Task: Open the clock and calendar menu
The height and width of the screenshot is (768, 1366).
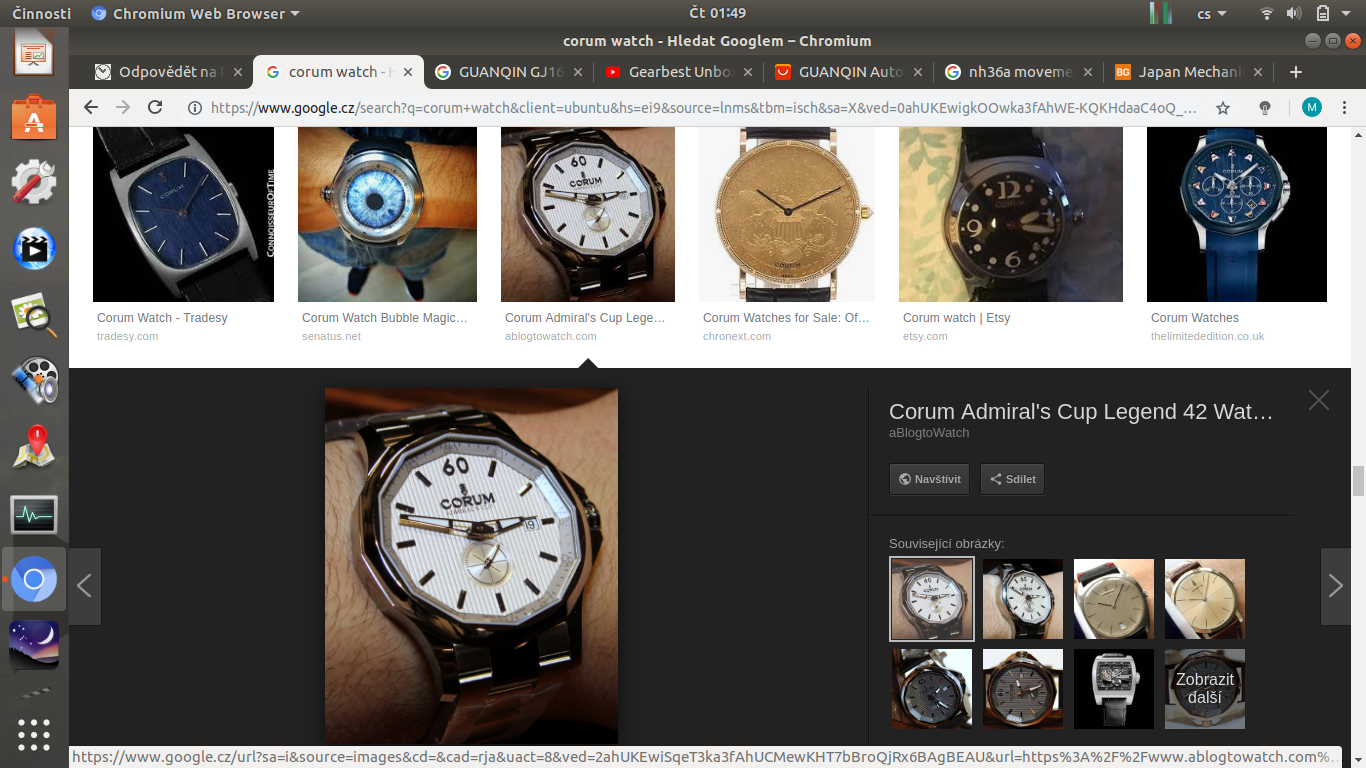Action: click(718, 13)
